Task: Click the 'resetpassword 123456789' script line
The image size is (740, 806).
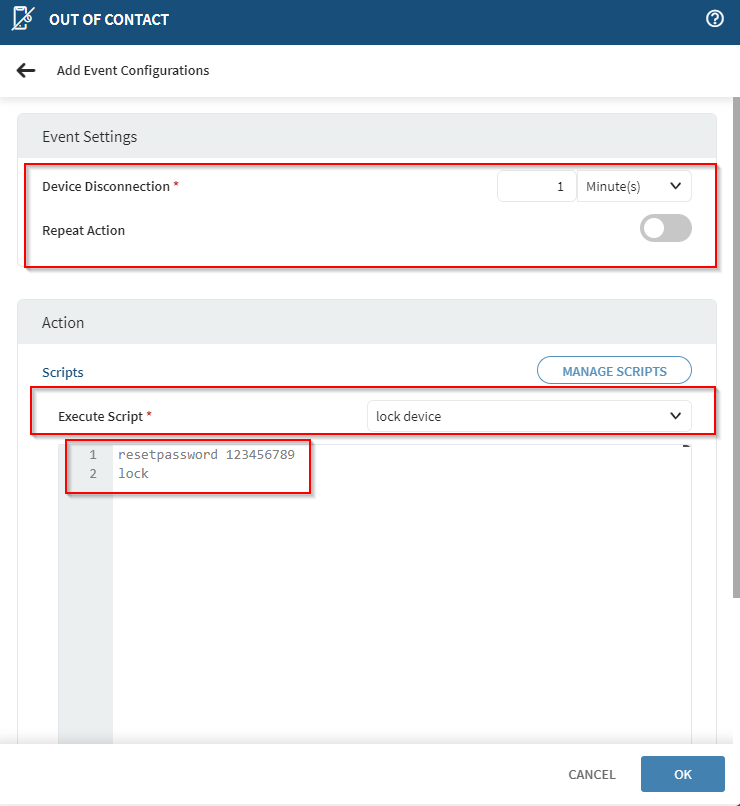Action: 206,454
